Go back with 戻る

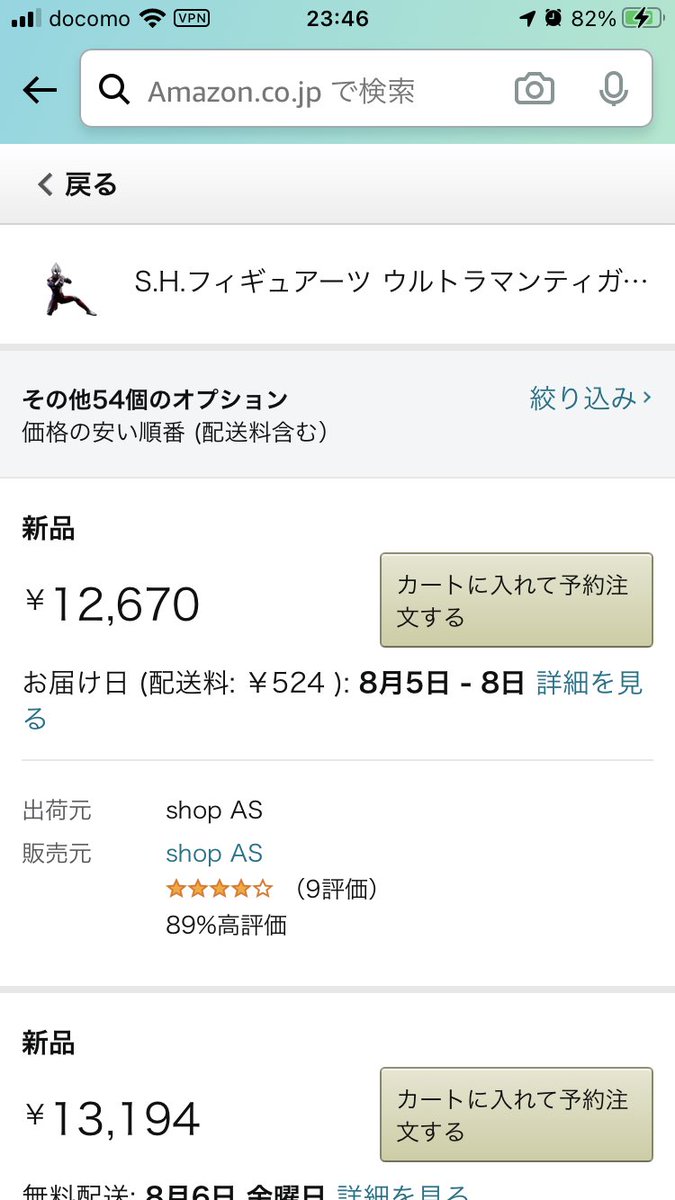point(78,184)
